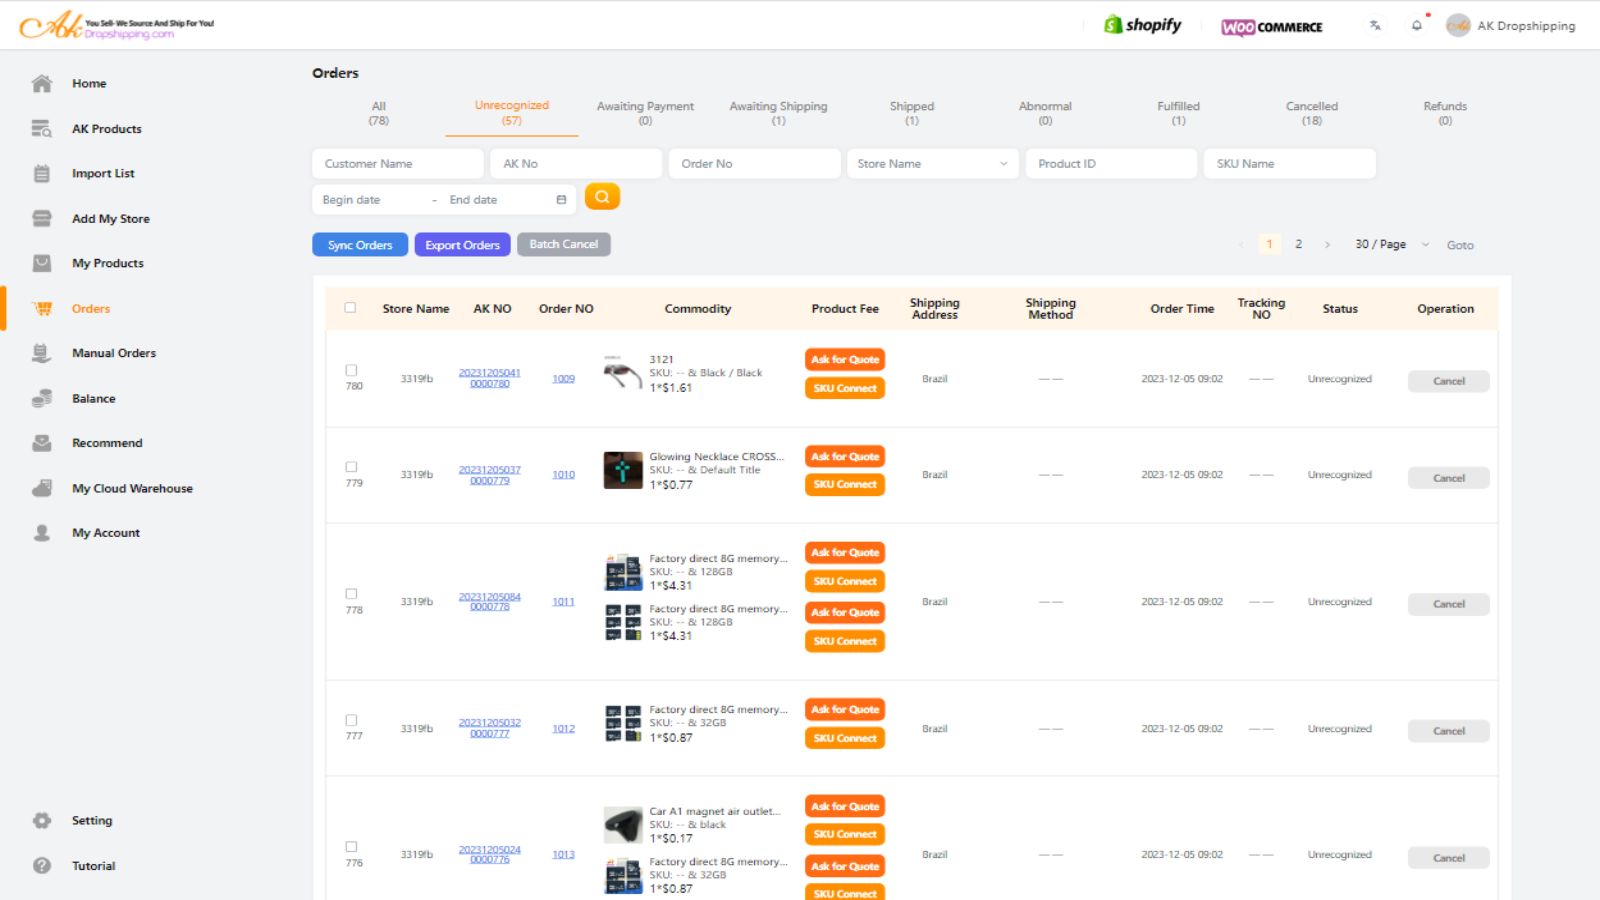Viewport: 1600px width, 900px height.
Task: Cancel order 1009
Action: pyautogui.click(x=1449, y=381)
